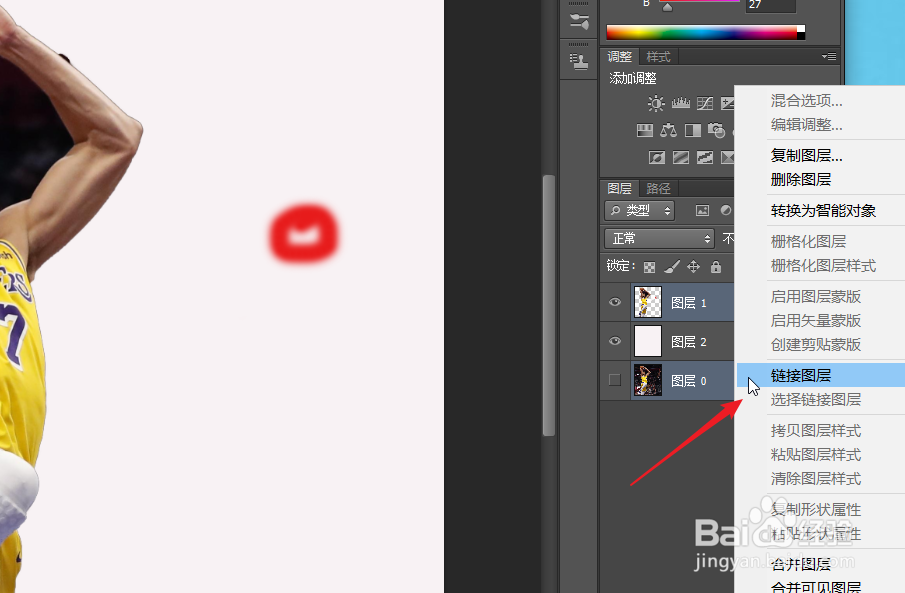Open the Clone Source panel icon
This screenshot has height=593, width=905.
pyautogui.click(x=579, y=61)
